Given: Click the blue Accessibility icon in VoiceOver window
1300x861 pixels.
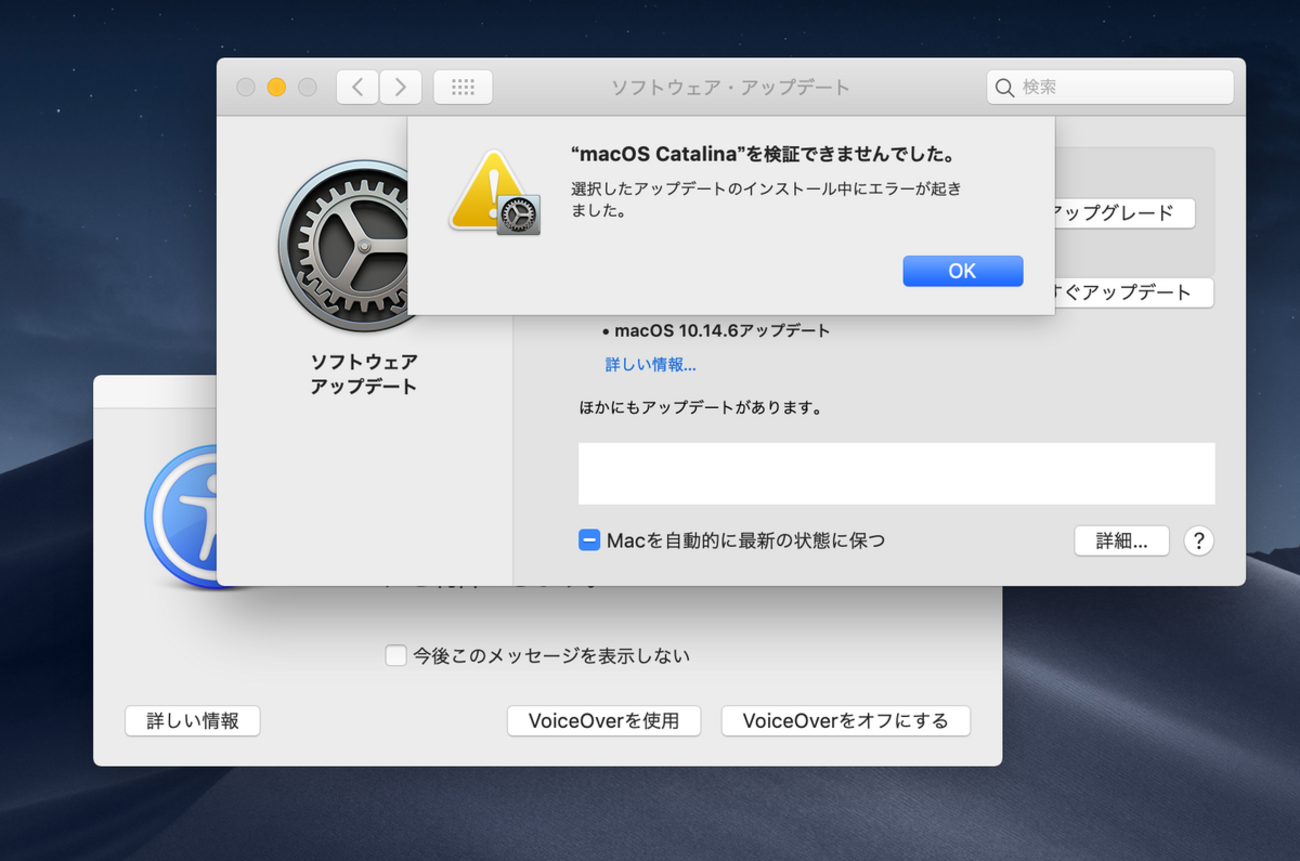Looking at the screenshot, I should 181,515.
